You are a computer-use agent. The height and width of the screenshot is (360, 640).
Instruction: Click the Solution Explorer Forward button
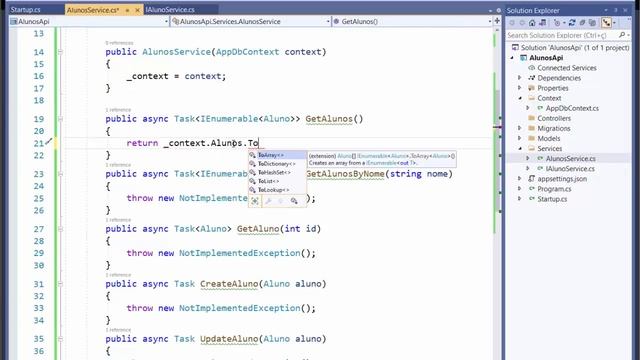522,23
